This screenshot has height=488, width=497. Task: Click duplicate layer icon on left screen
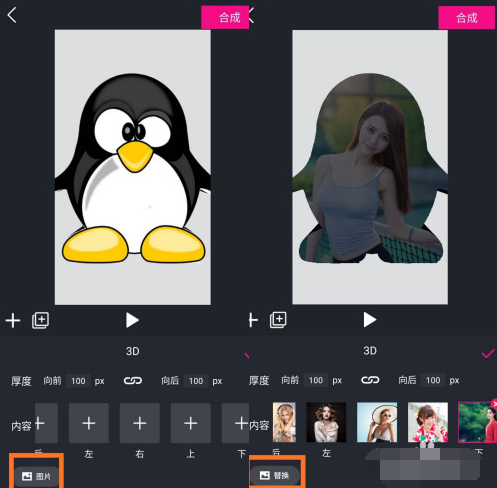(40, 320)
